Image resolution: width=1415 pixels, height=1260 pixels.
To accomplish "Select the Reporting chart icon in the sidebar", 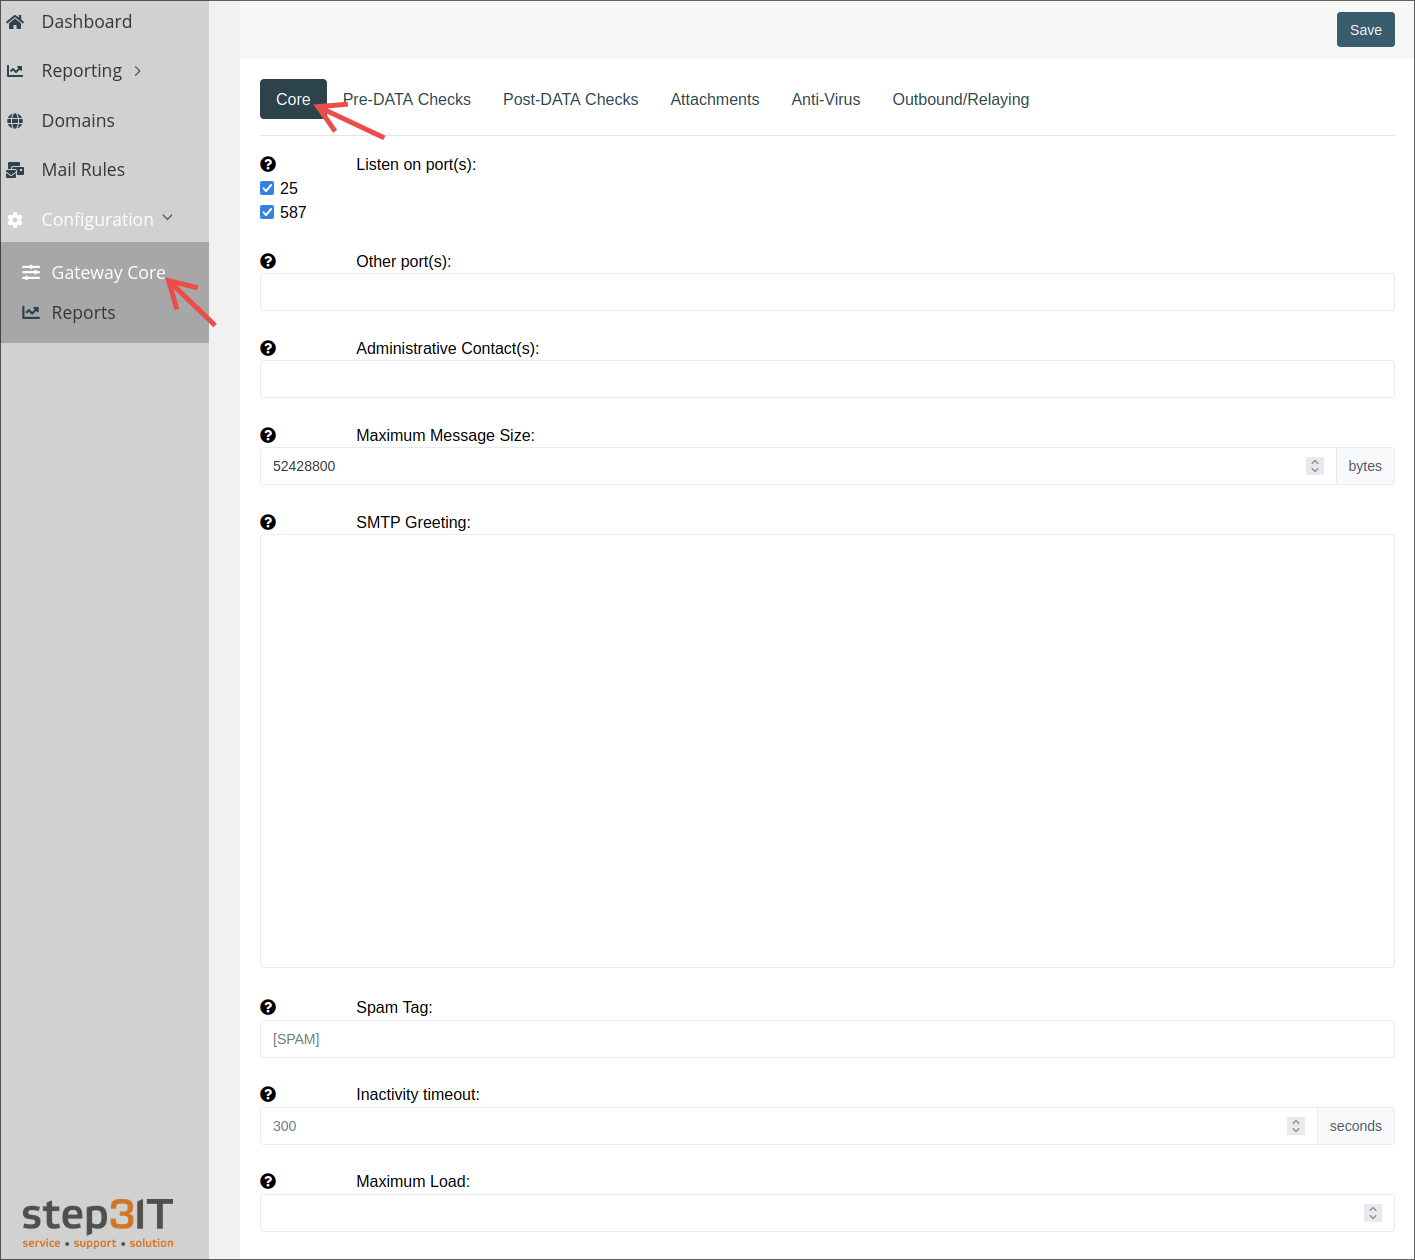I will (15, 70).
